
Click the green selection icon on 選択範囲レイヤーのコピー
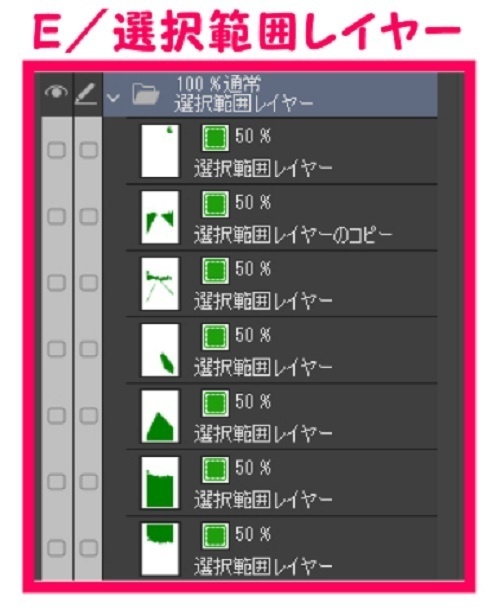pos(215,204)
